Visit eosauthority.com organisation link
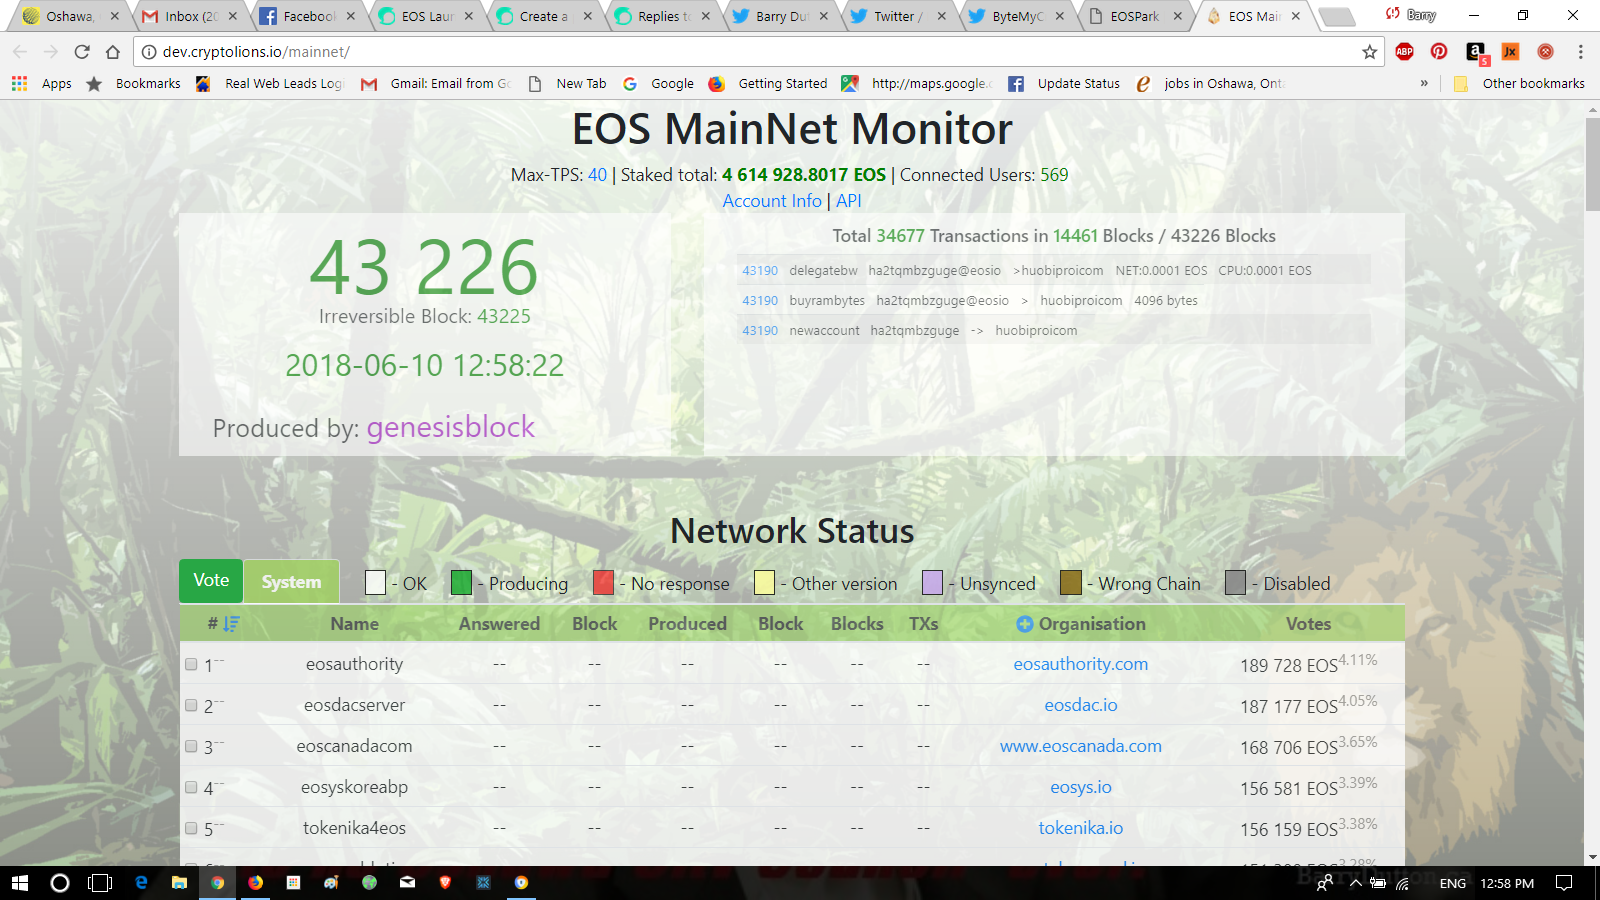 point(1080,664)
